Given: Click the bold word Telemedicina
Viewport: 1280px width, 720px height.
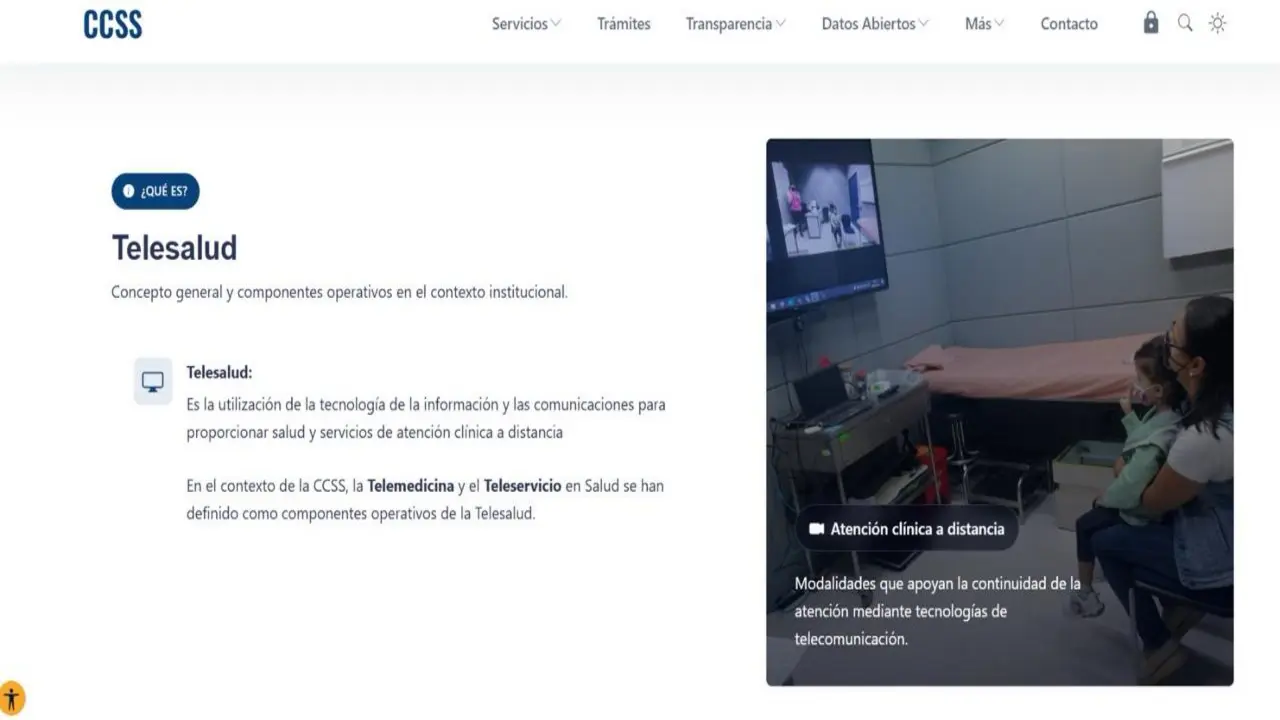Looking at the screenshot, I should (410, 486).
